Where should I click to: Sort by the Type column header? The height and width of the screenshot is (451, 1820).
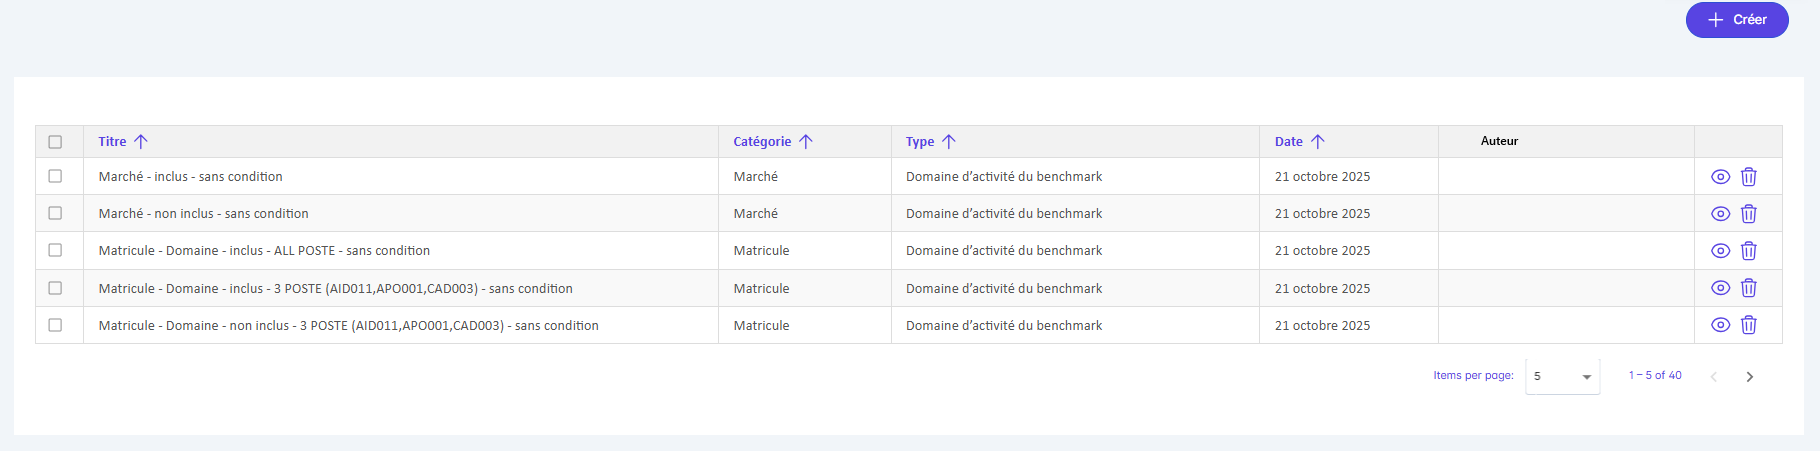[x=920, y=142]
